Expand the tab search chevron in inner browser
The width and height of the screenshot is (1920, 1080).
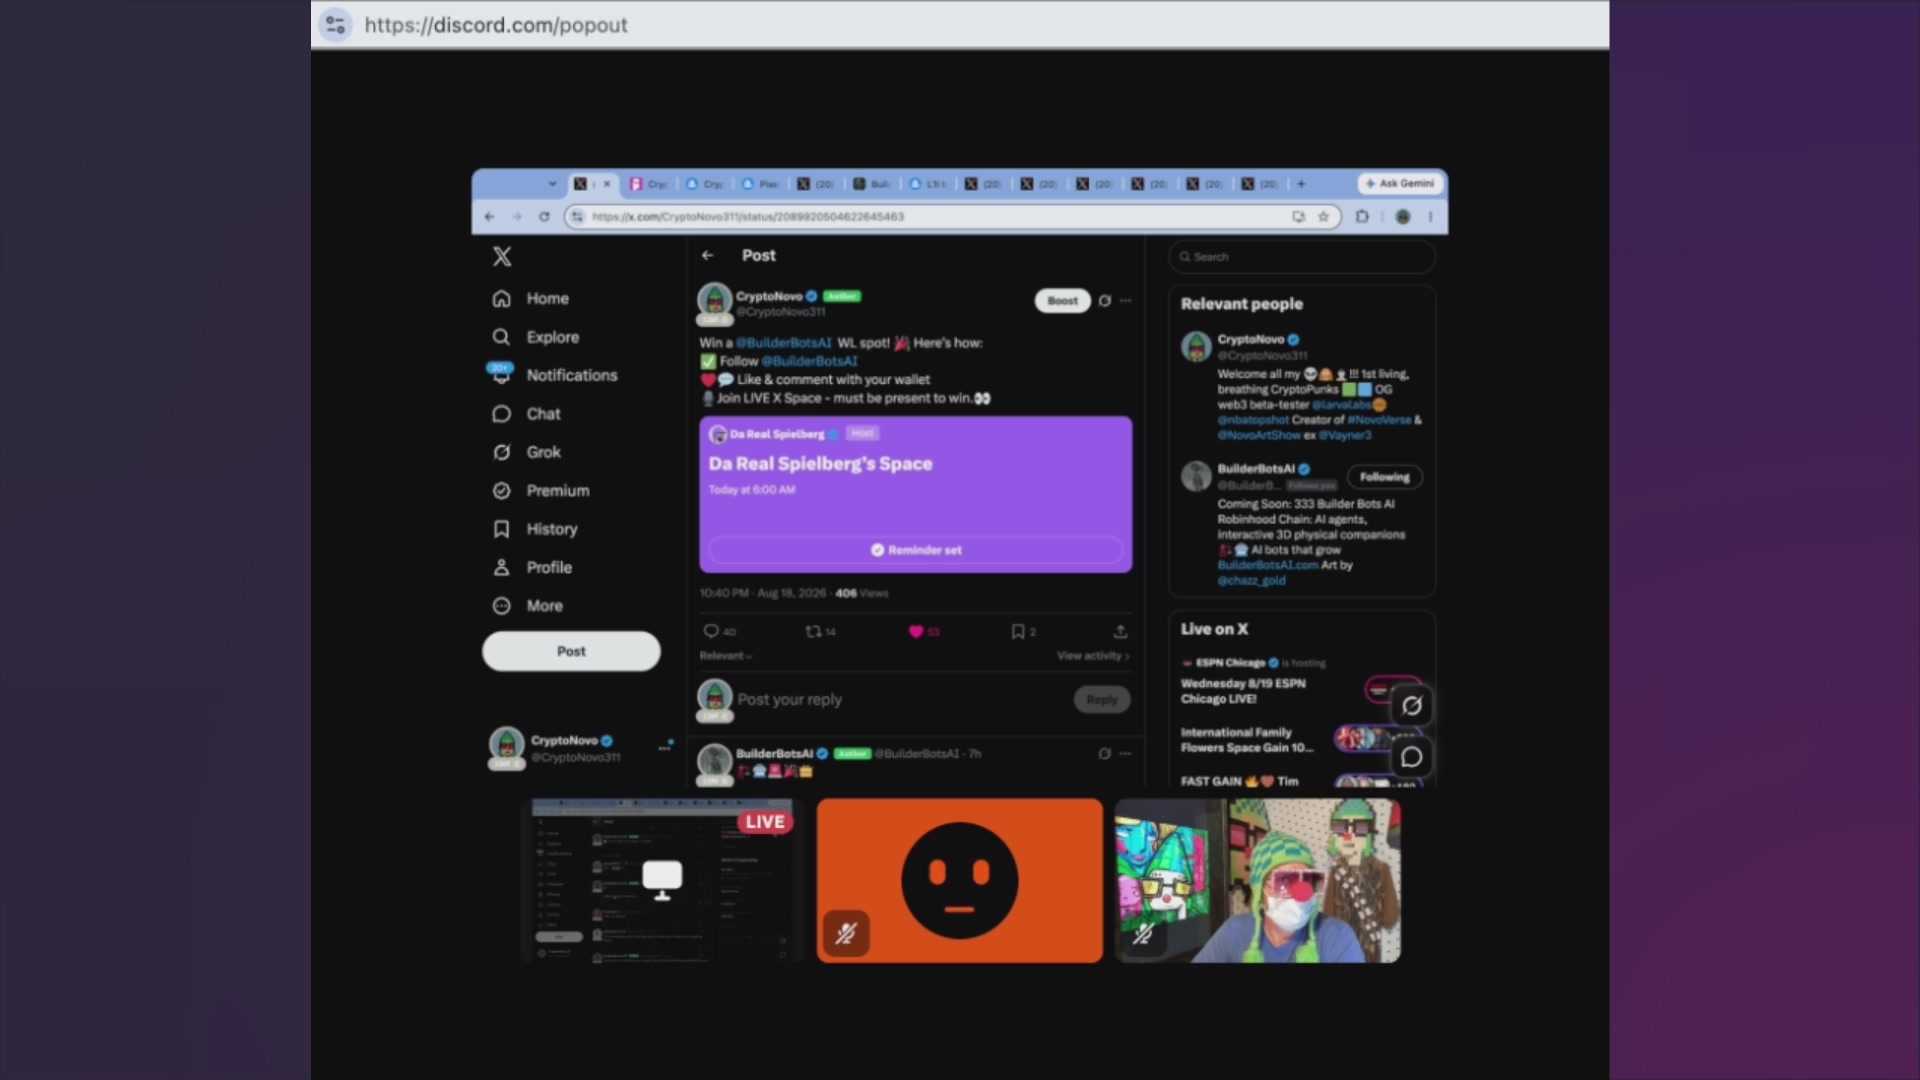552,184
